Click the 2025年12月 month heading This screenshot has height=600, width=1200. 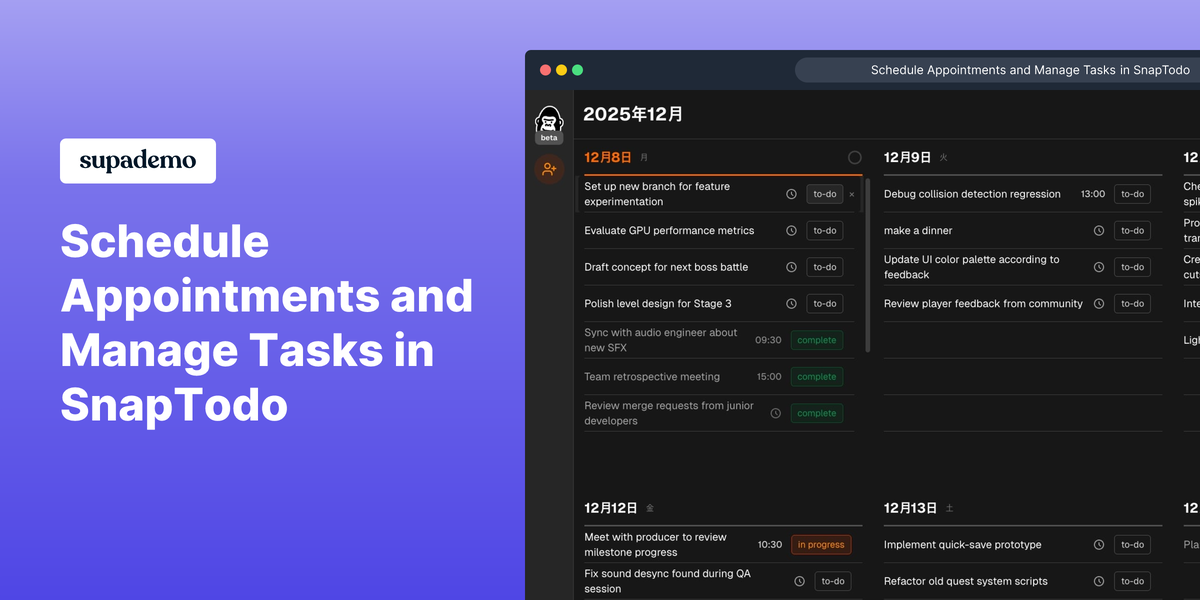click(x=633, y=114)
